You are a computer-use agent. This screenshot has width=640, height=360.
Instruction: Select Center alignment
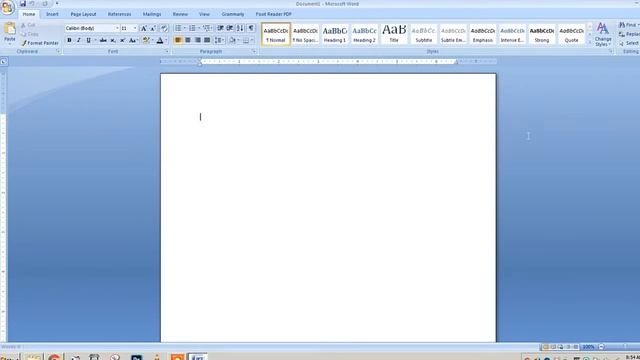point(188,40)
